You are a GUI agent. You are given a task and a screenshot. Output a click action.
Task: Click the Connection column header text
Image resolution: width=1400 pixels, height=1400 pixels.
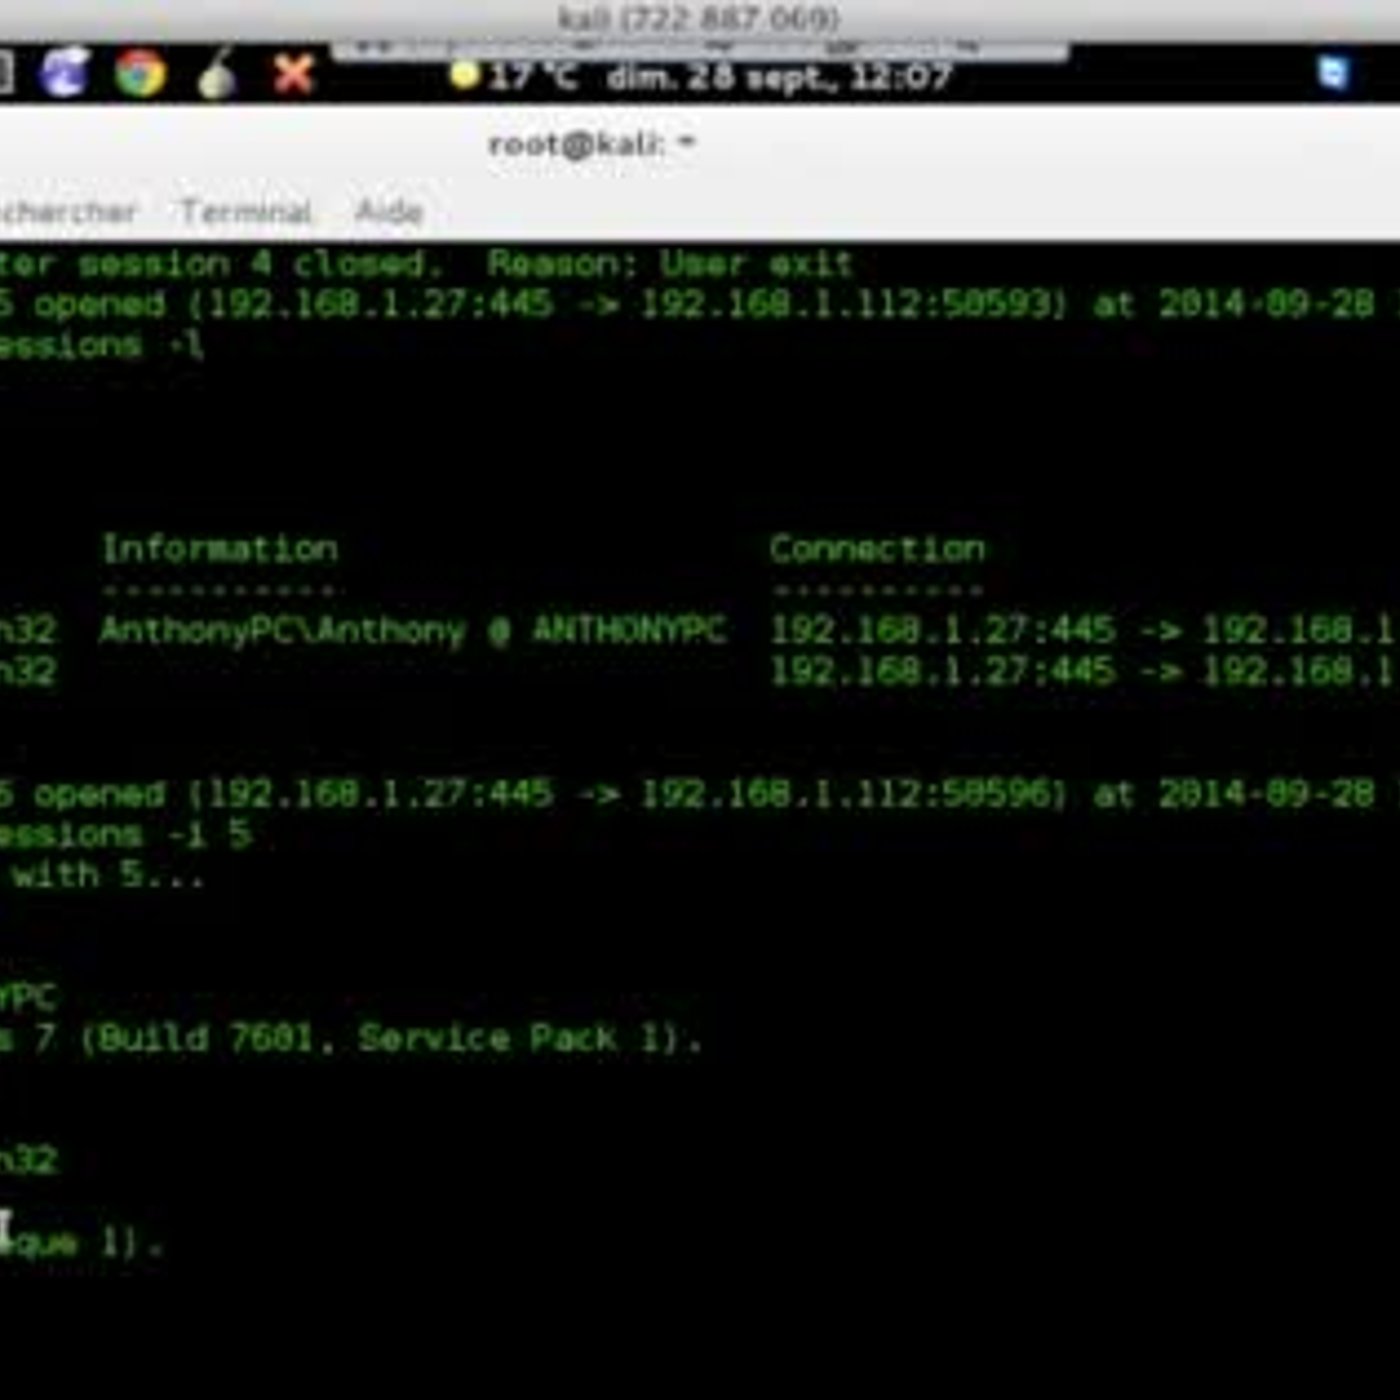click(877, 549)
